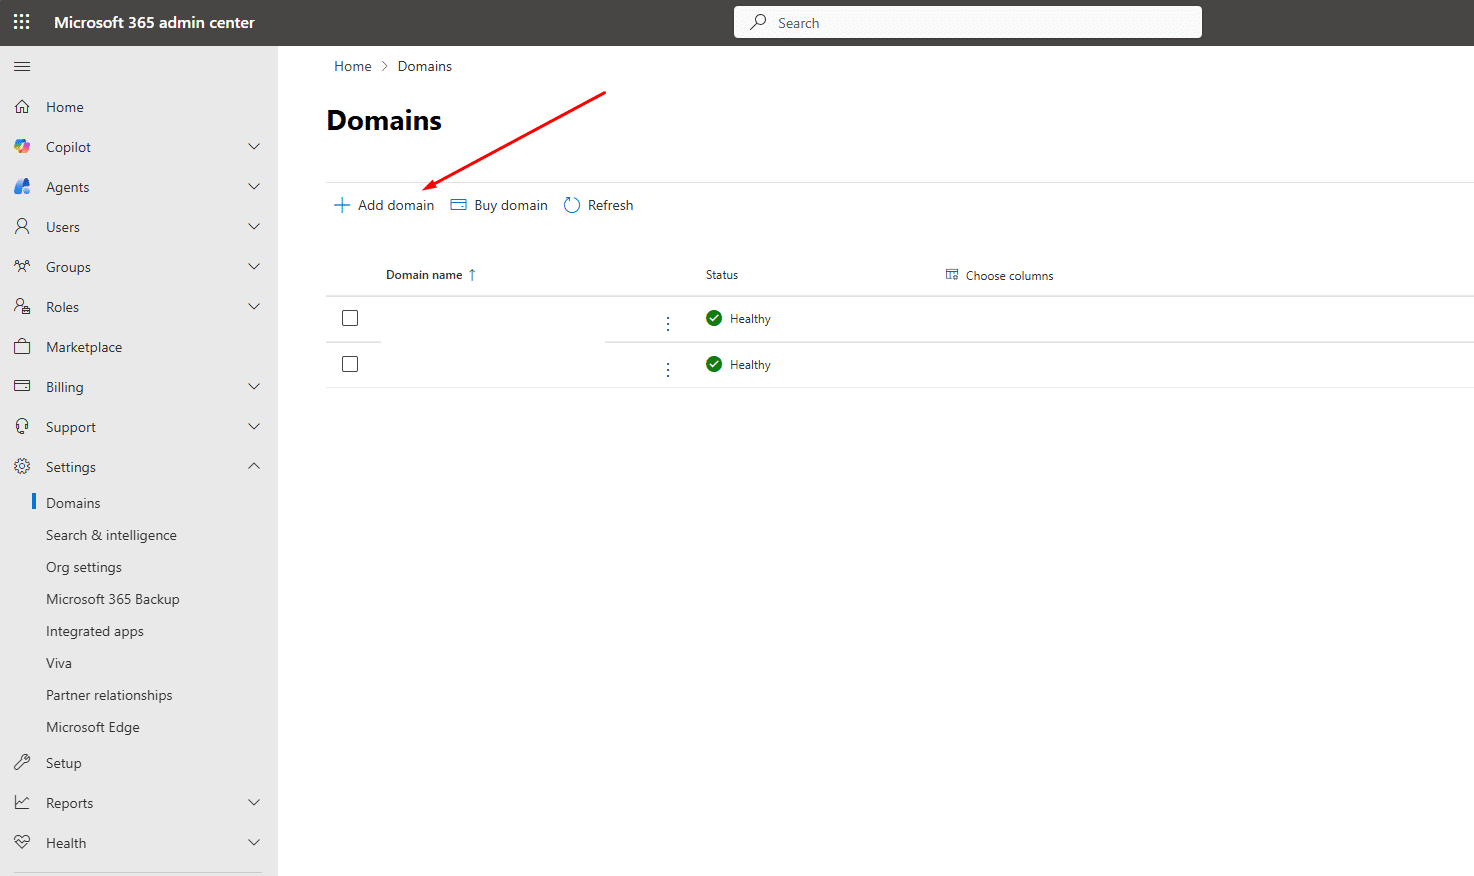Select the second domain checkbox

(350, 364)
